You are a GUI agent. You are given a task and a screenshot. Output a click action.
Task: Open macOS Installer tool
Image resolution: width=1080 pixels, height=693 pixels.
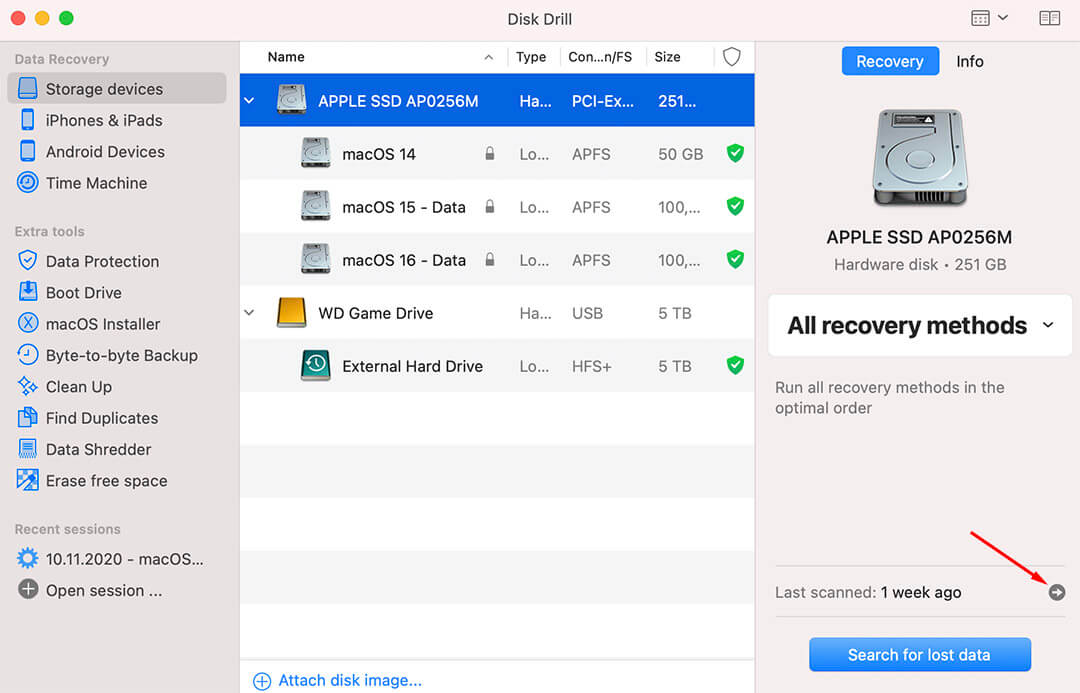click(x=103, y=324)
